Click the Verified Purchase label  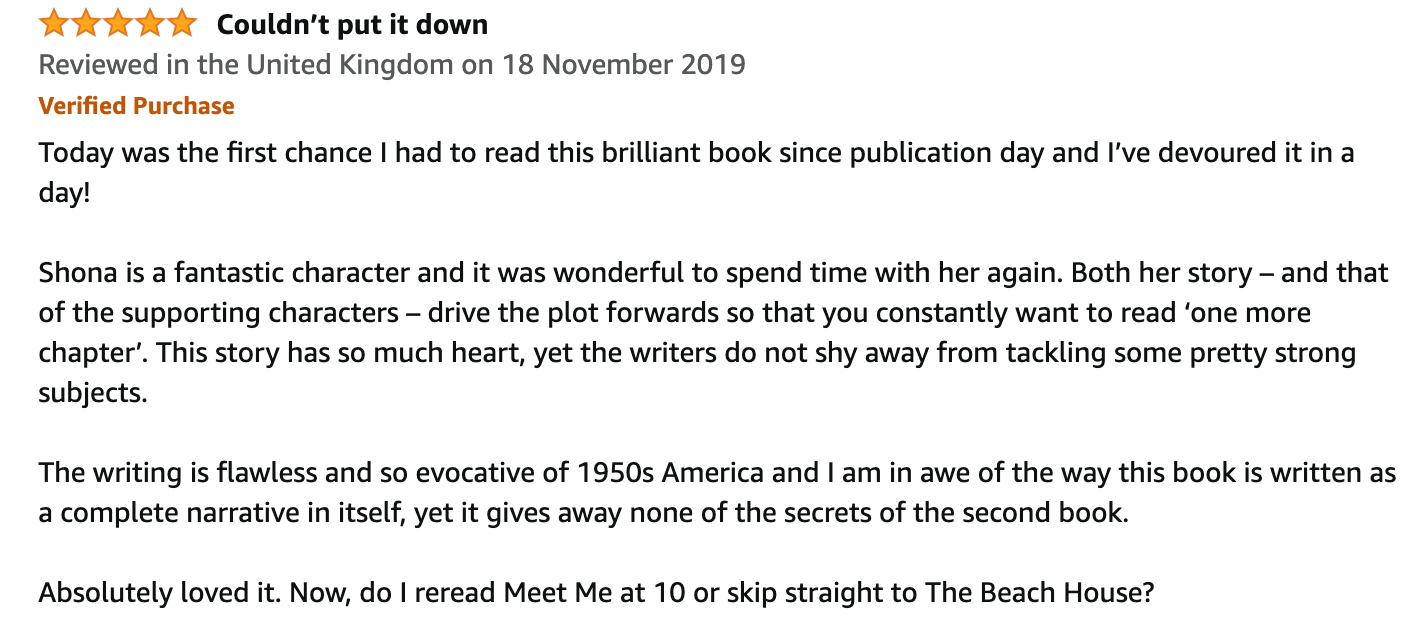point(137,106)
